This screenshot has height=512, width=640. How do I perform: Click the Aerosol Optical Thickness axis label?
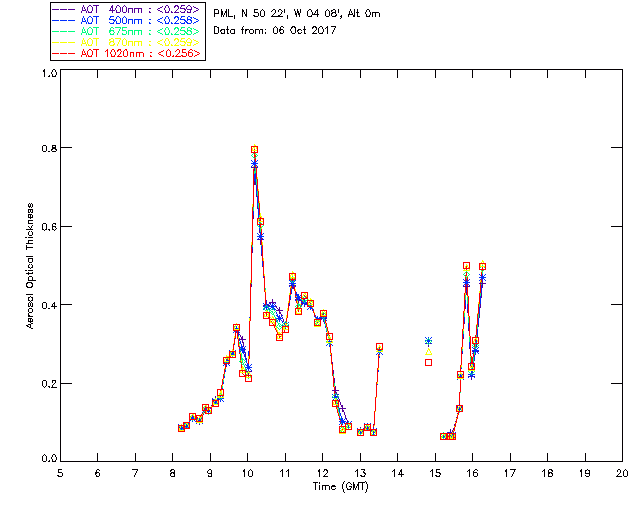pyautogui.click(x=30, y=266)
